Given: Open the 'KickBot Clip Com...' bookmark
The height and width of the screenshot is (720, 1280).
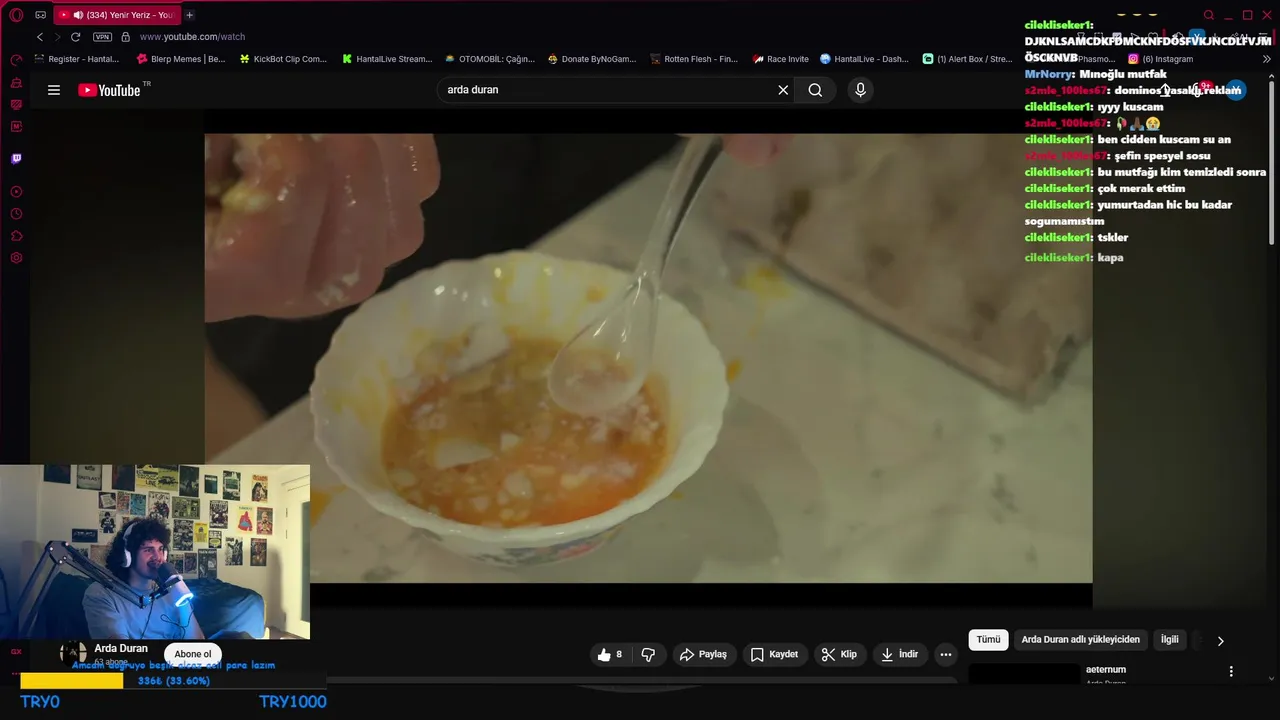Looking at the screenshot, I should [283, 59].
